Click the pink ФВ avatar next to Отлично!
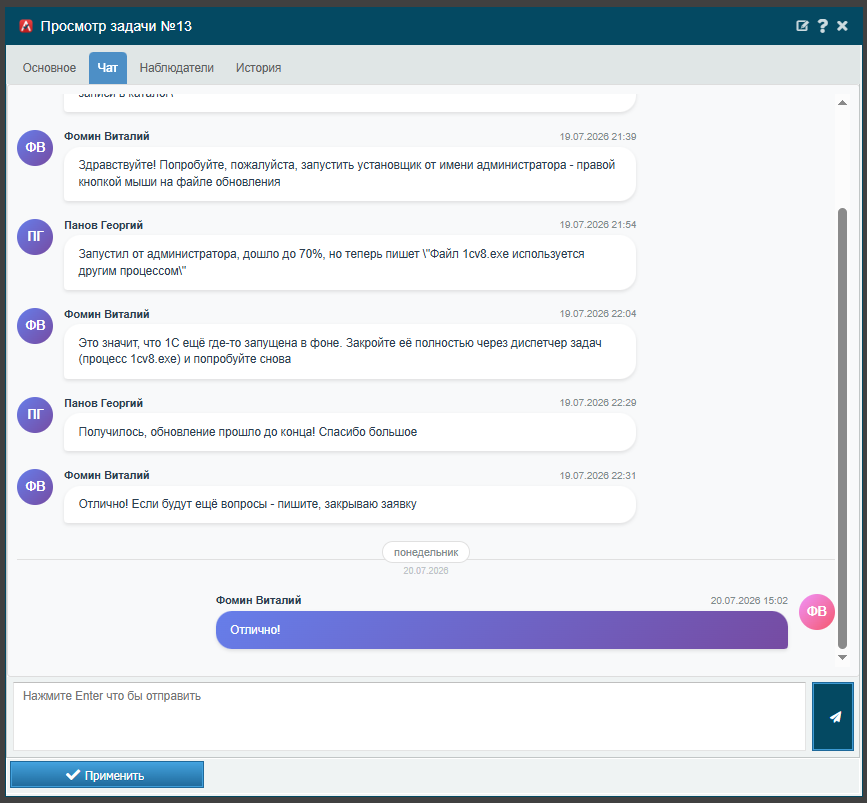Viewport: 867px width, 803px height. point(817,612)
